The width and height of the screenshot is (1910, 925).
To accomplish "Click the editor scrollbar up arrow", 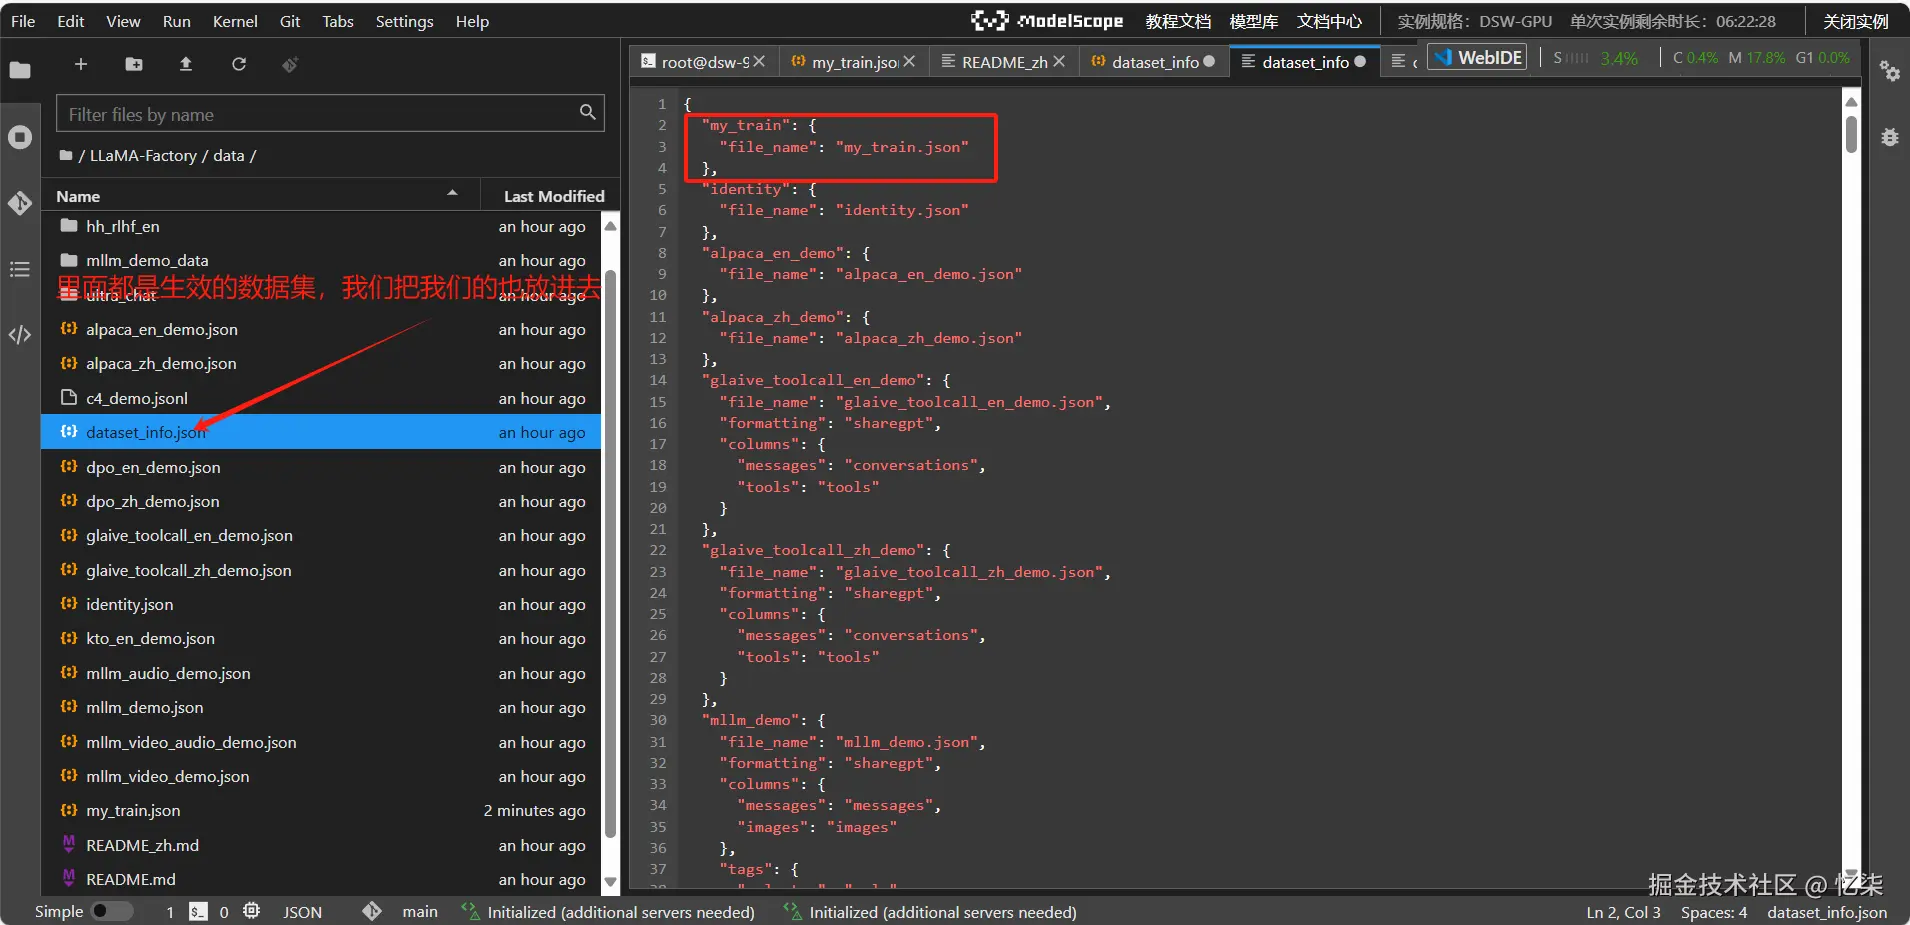I will tap(1851, 102).
